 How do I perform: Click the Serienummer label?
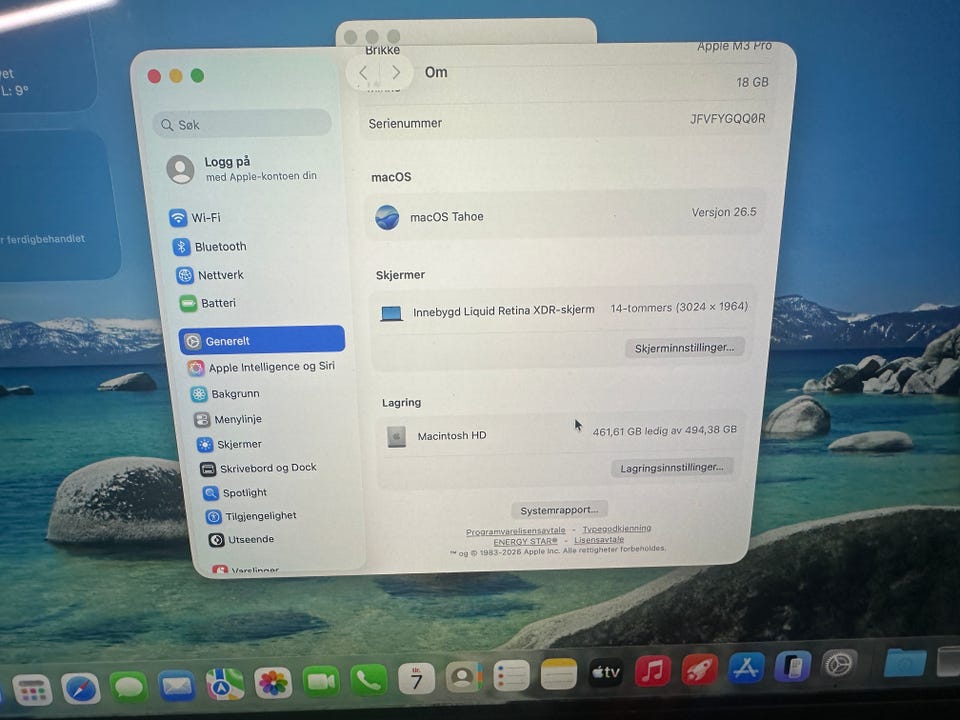[x=405, y=123]
